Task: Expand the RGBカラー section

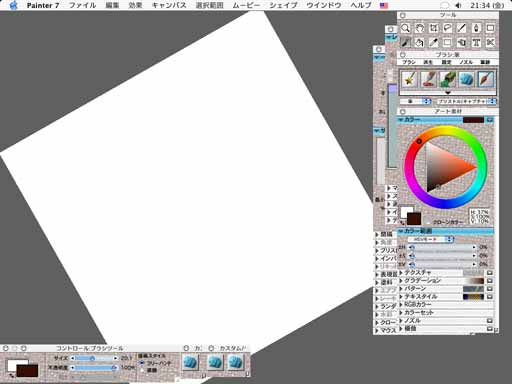Action: coord(401,305)
